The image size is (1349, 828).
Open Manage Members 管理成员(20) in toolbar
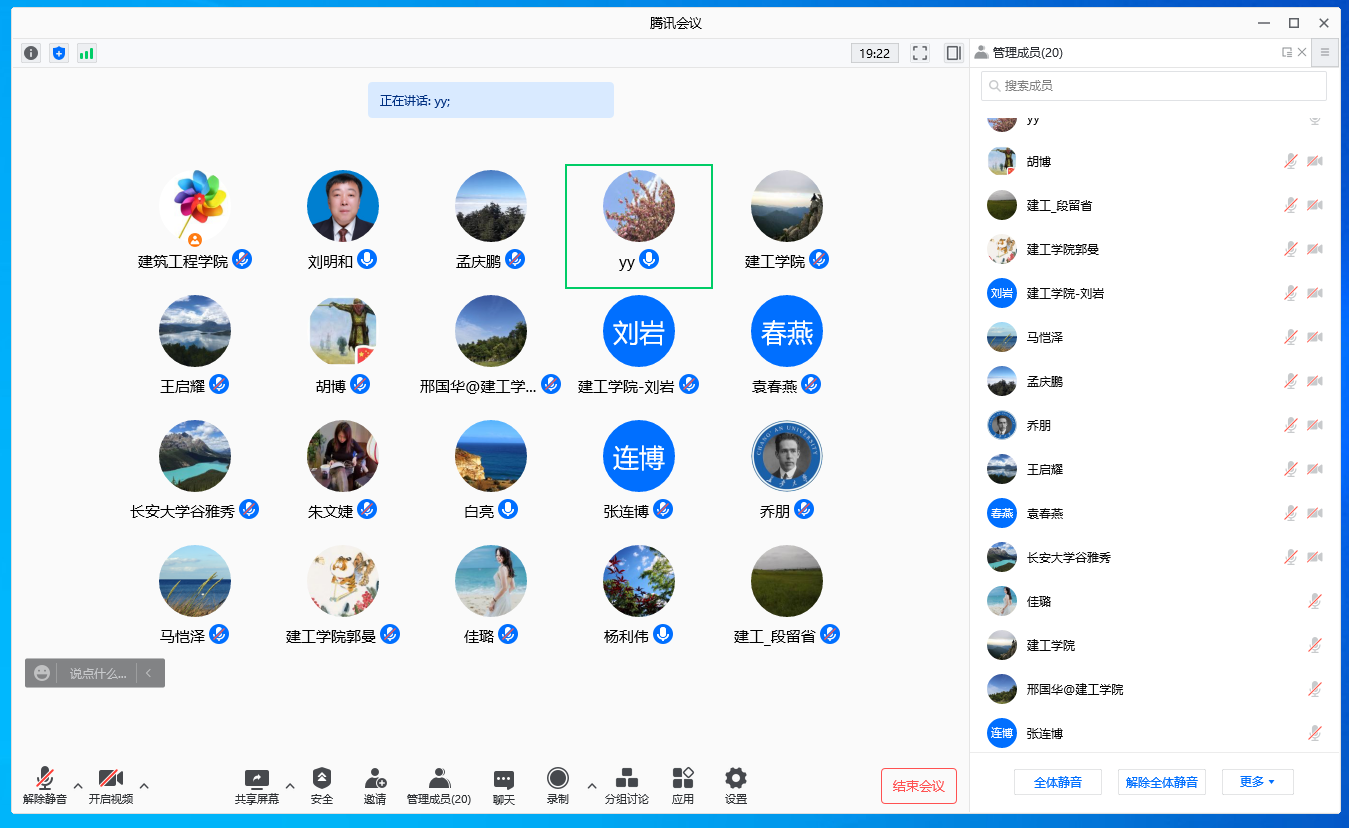(438, 786)
